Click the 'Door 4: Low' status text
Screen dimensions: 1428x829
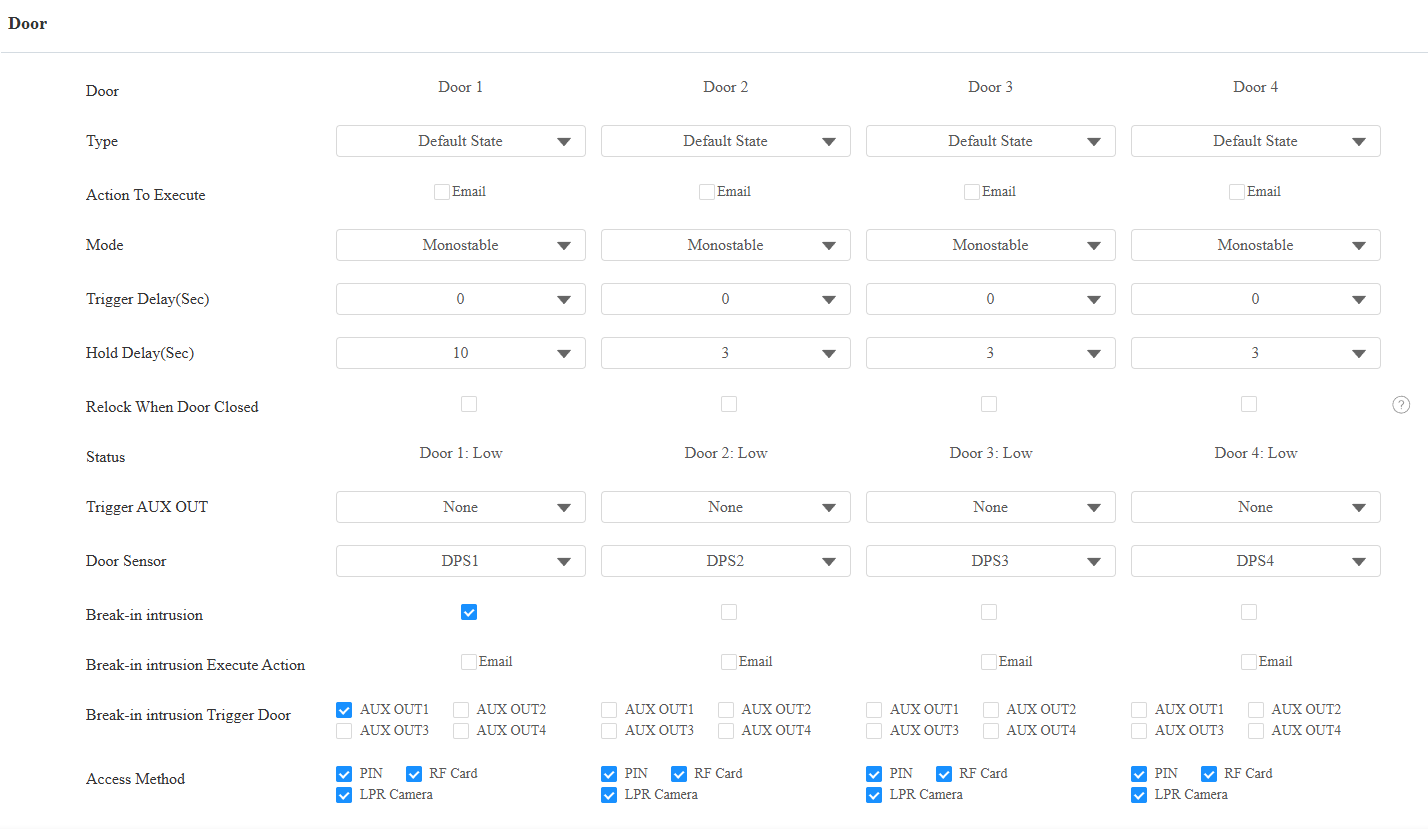point(1256,453)
